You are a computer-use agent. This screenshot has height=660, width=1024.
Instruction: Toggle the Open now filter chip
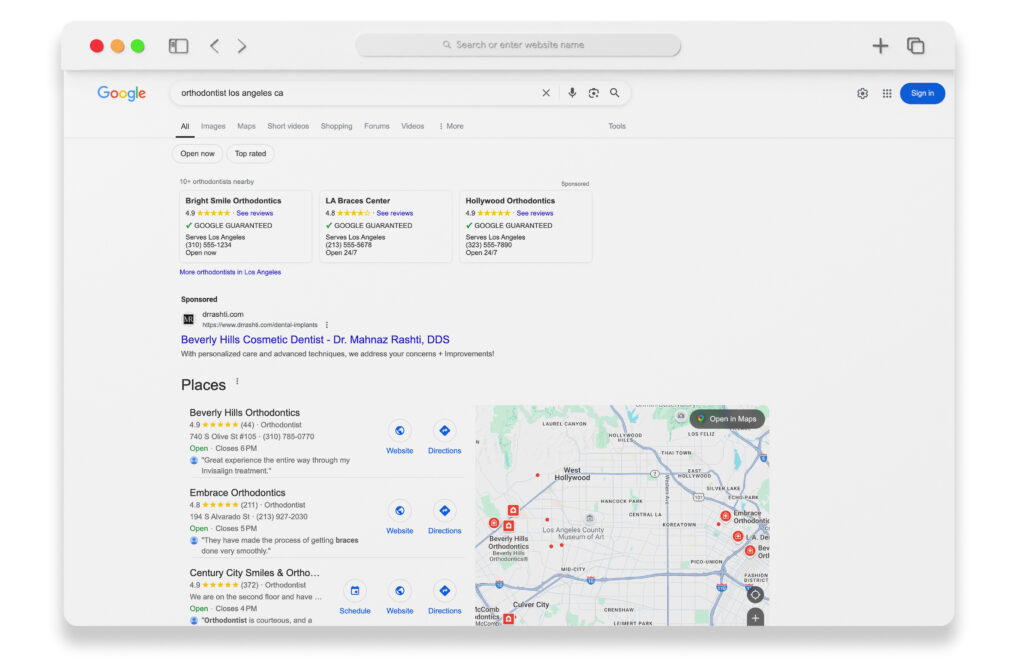click(197, 154)
